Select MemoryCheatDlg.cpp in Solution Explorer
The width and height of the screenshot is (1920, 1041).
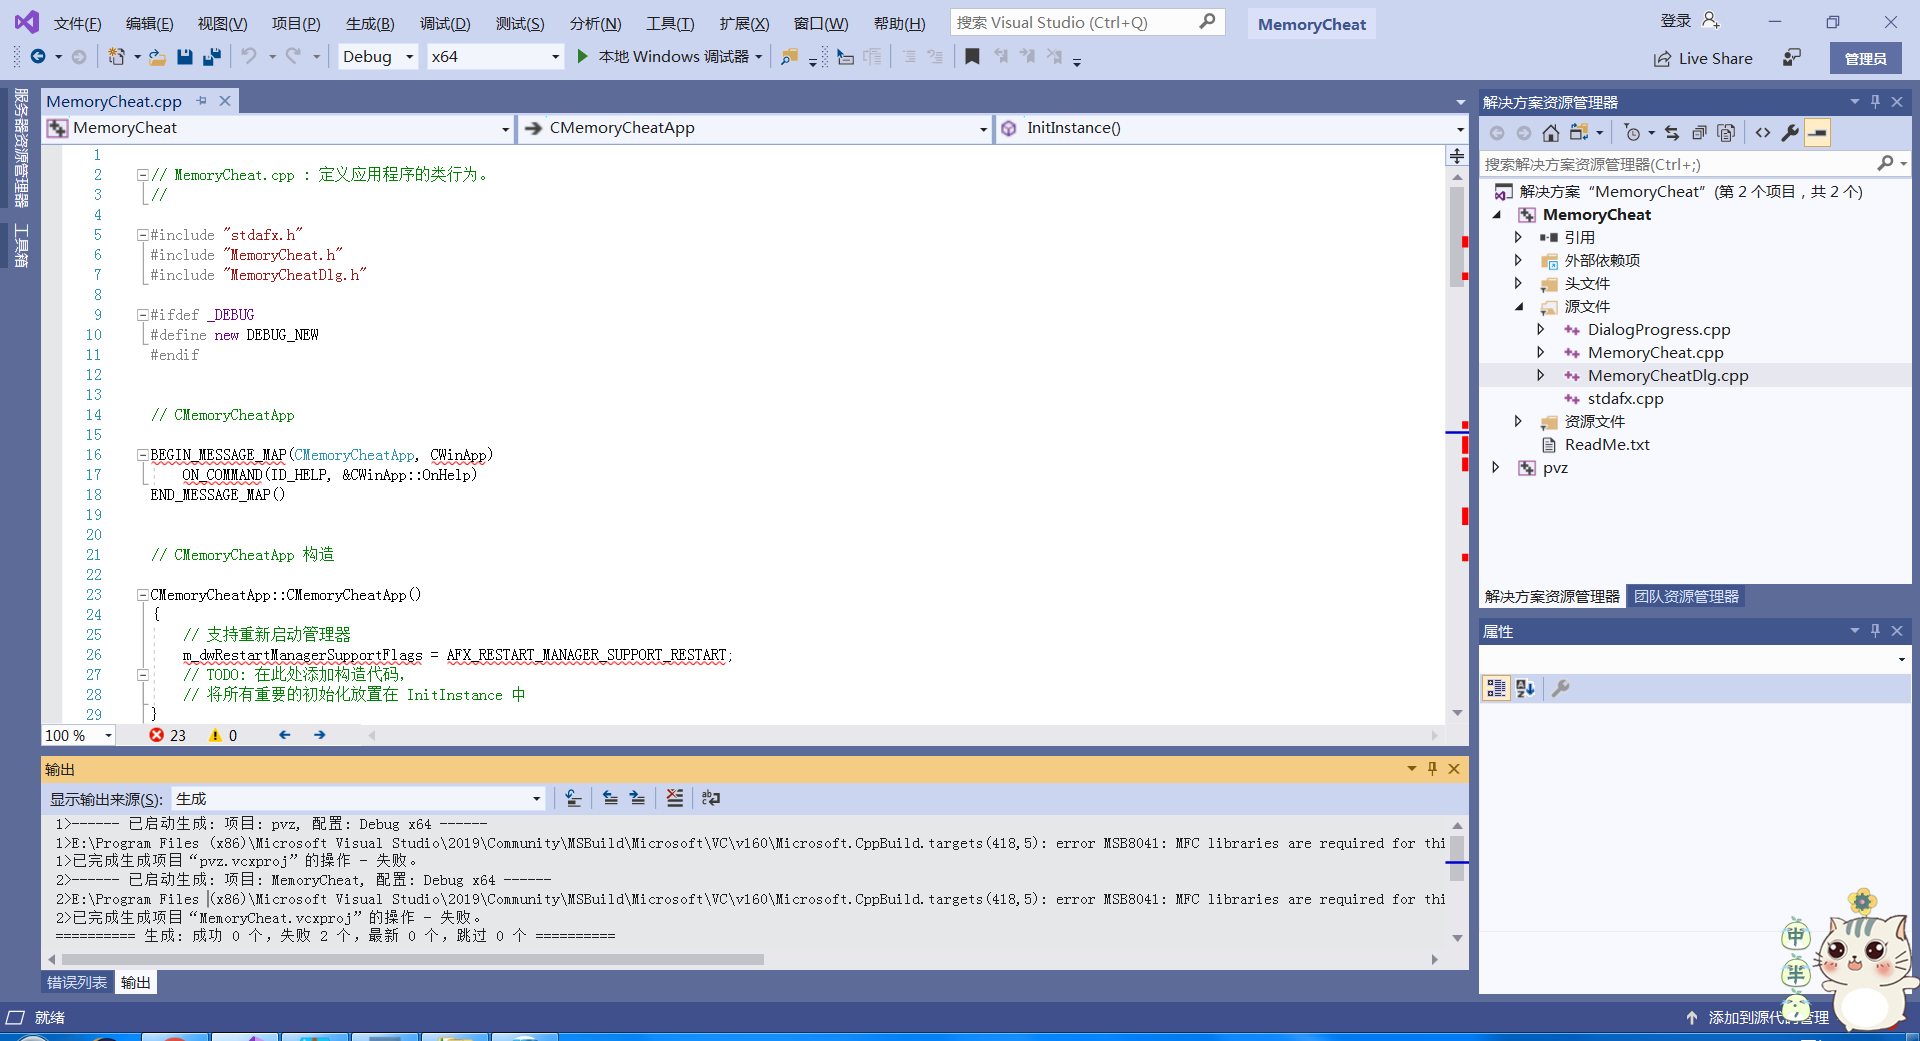1667,375
